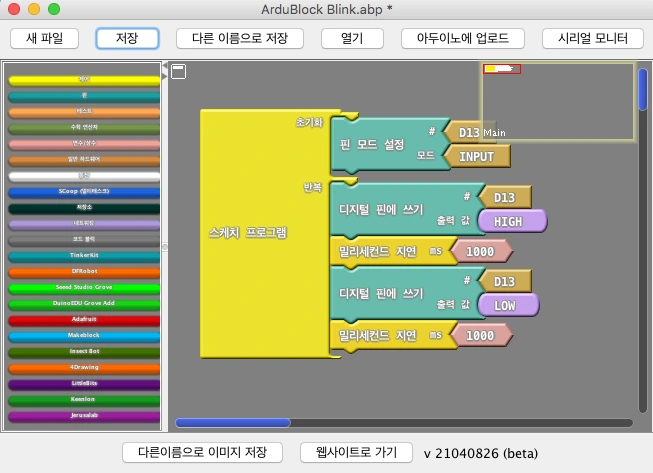653x473 pixels.
Task: Click the 초기화 setup label
Action: (x=309, y=122)
